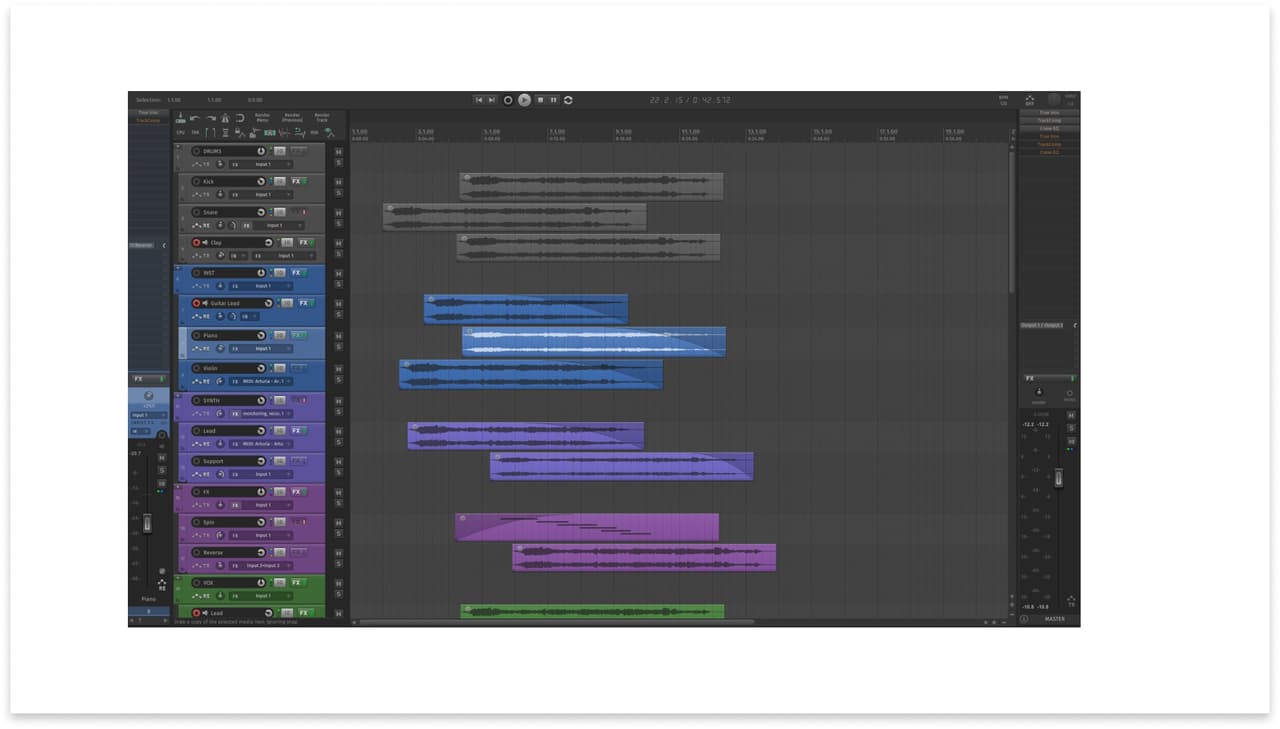Open the FX chain on the Kick track
The image size is (1280, 729).
[297, 181]
